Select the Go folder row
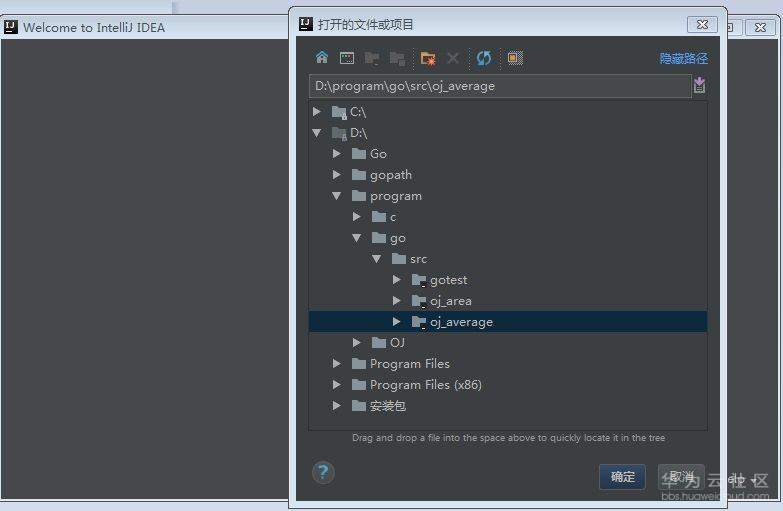Image resolution: width=783 pixels, height=511 pixels. (508, 154)
